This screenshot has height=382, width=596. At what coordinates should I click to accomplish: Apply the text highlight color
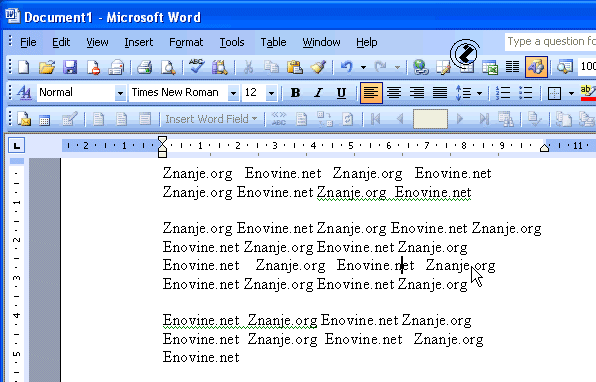[588, 93]
